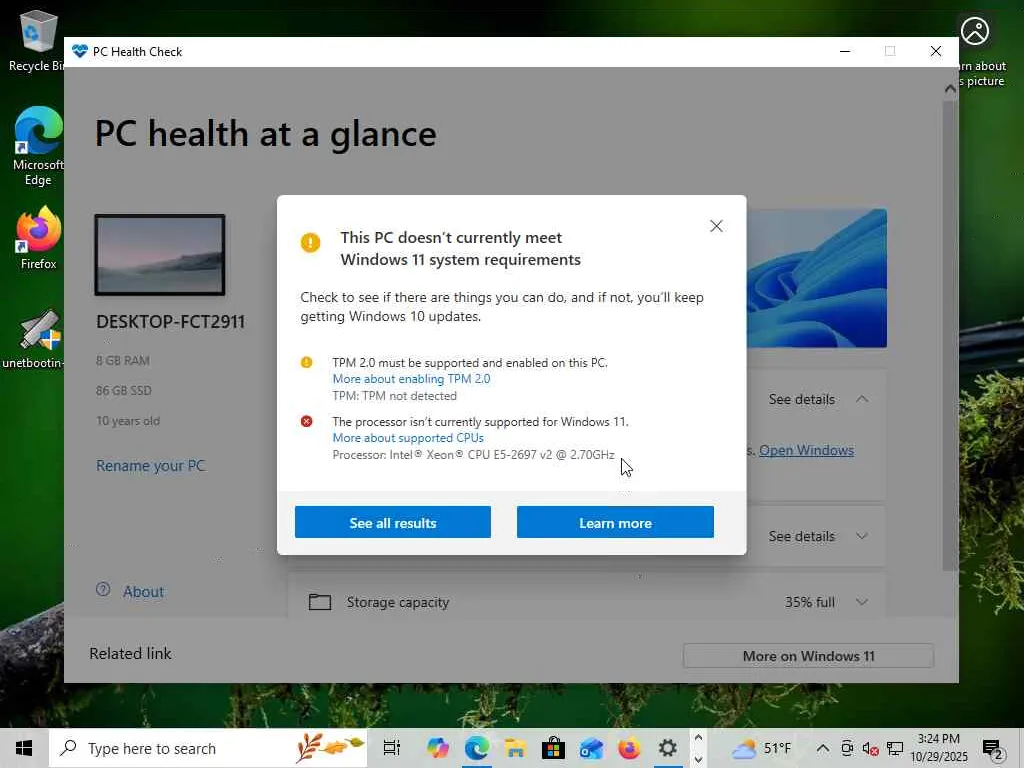
Task: Expand Storage capacity 35% full chevron
Action: 862,602
